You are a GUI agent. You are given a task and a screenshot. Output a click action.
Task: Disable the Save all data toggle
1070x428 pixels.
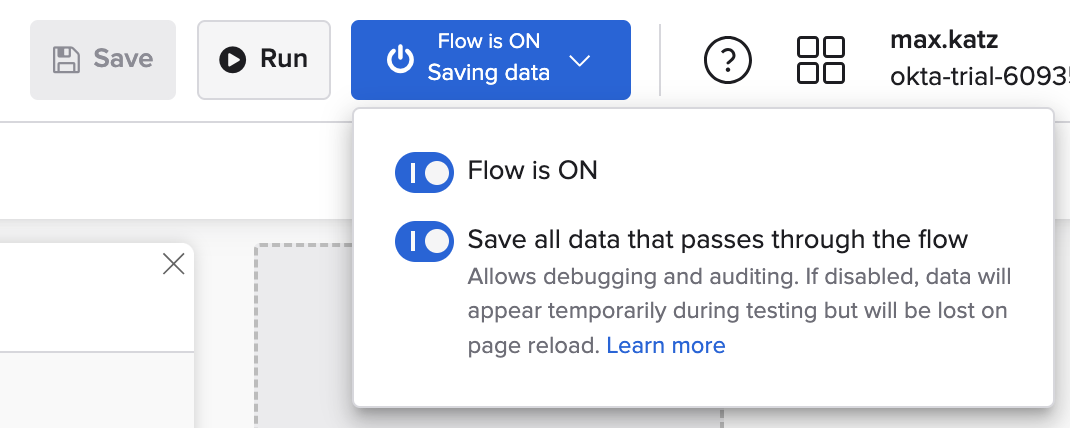[424, 241]
